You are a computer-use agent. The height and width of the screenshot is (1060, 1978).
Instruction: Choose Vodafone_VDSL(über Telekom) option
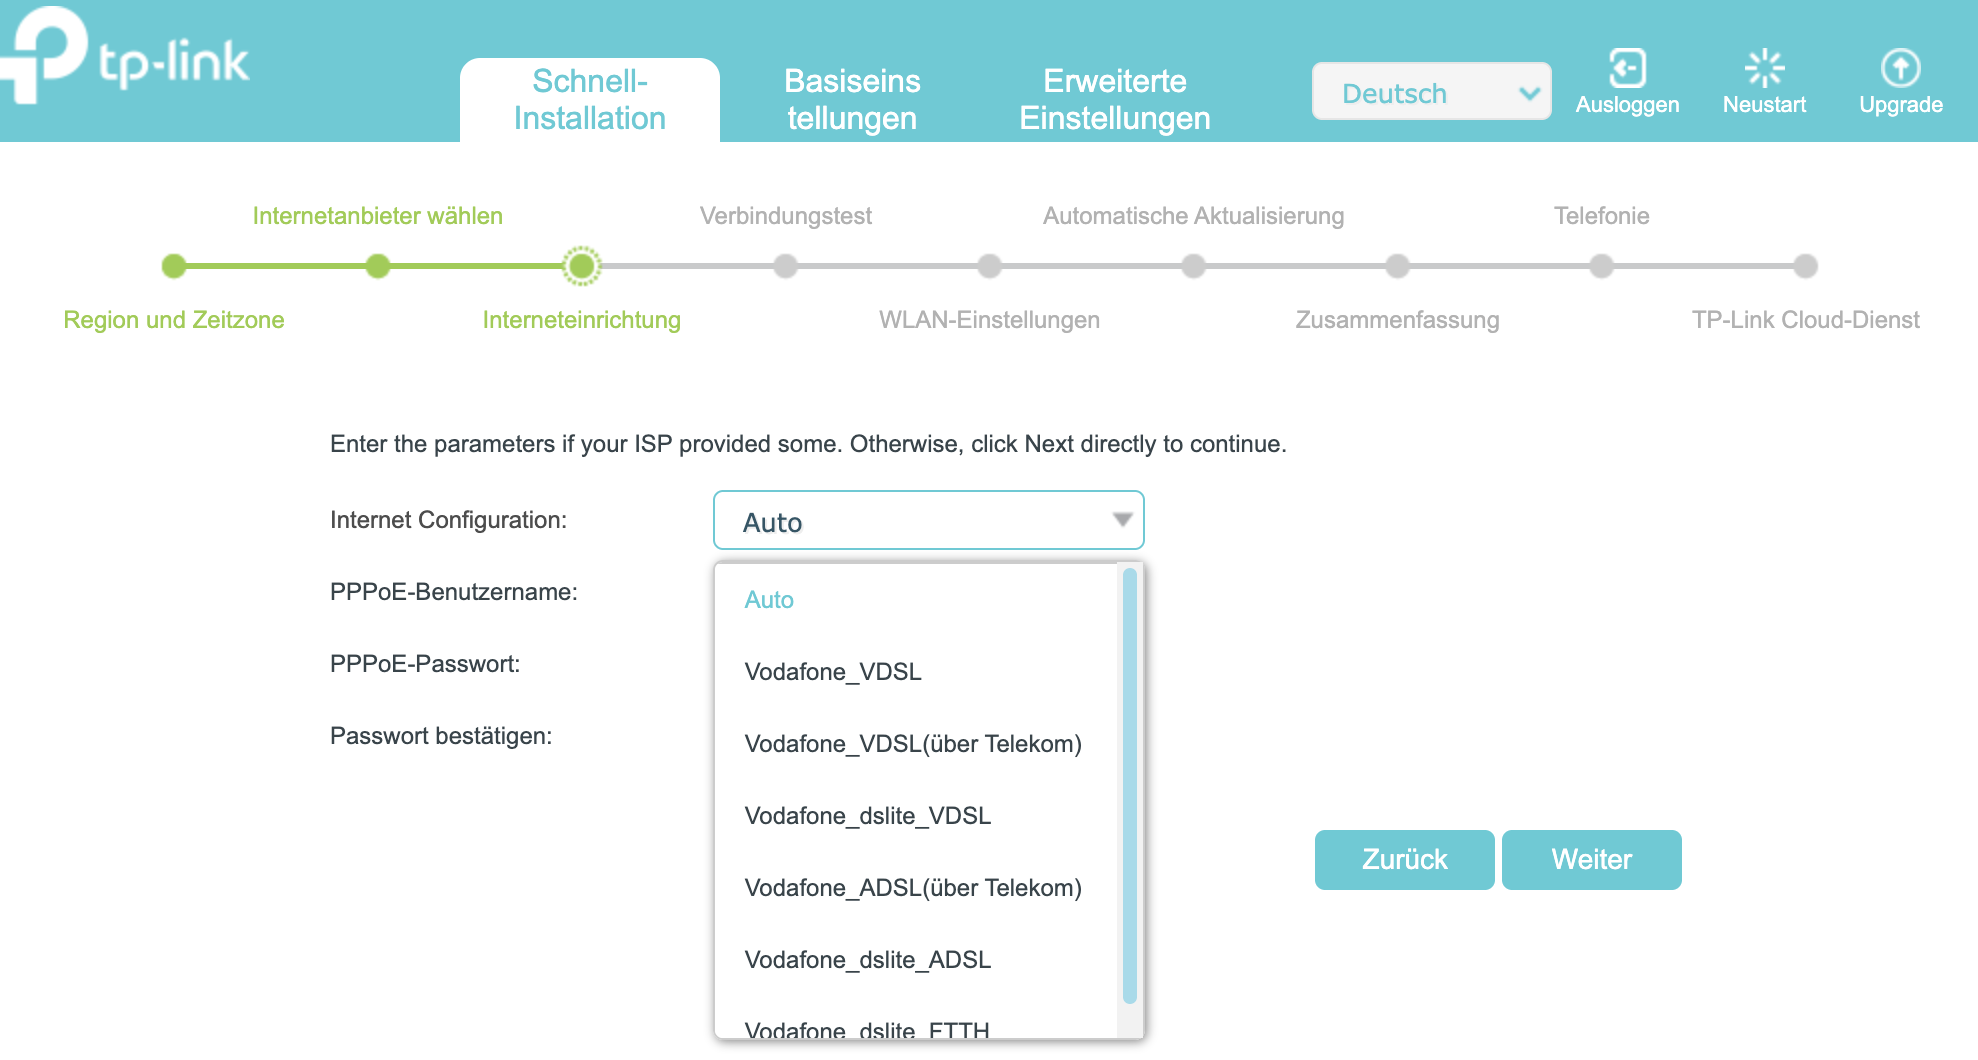click(x=913, y=744)
